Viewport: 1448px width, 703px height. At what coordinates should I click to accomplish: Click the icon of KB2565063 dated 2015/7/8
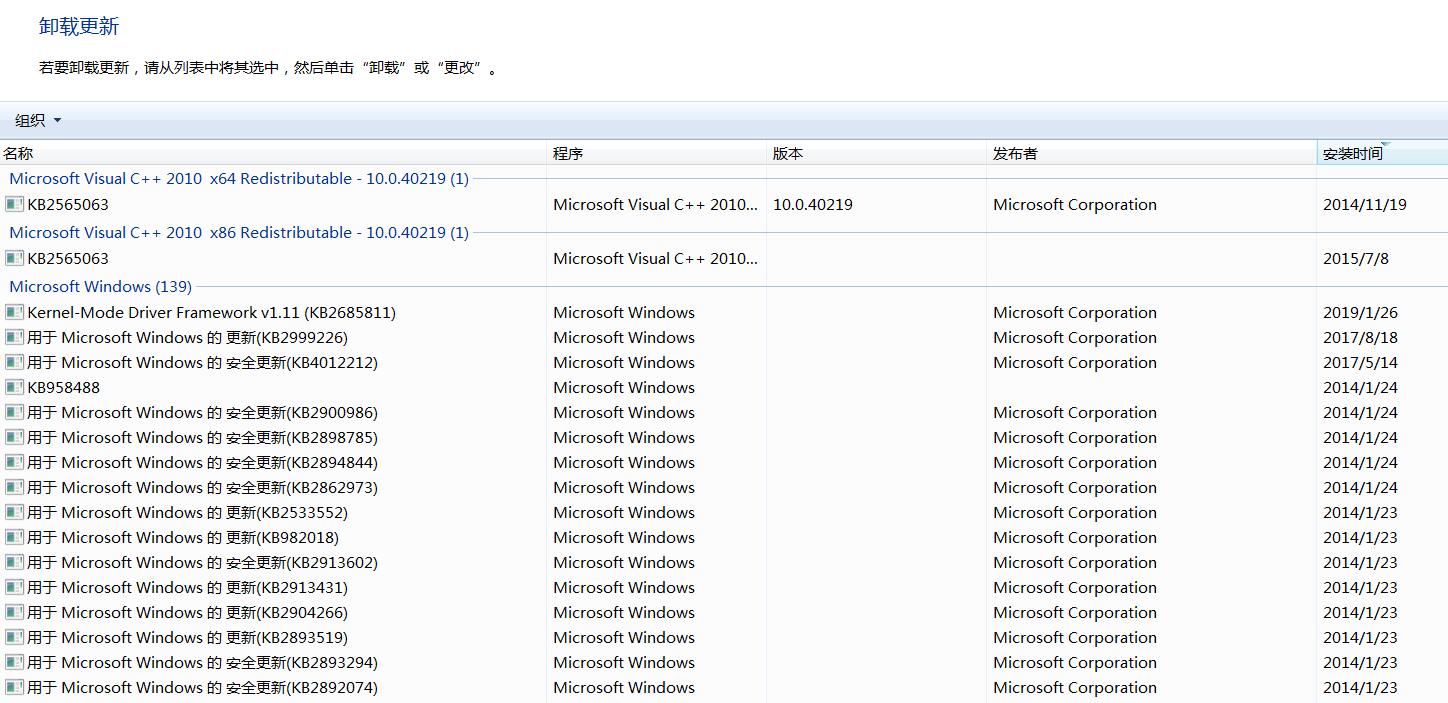[14, 258]
